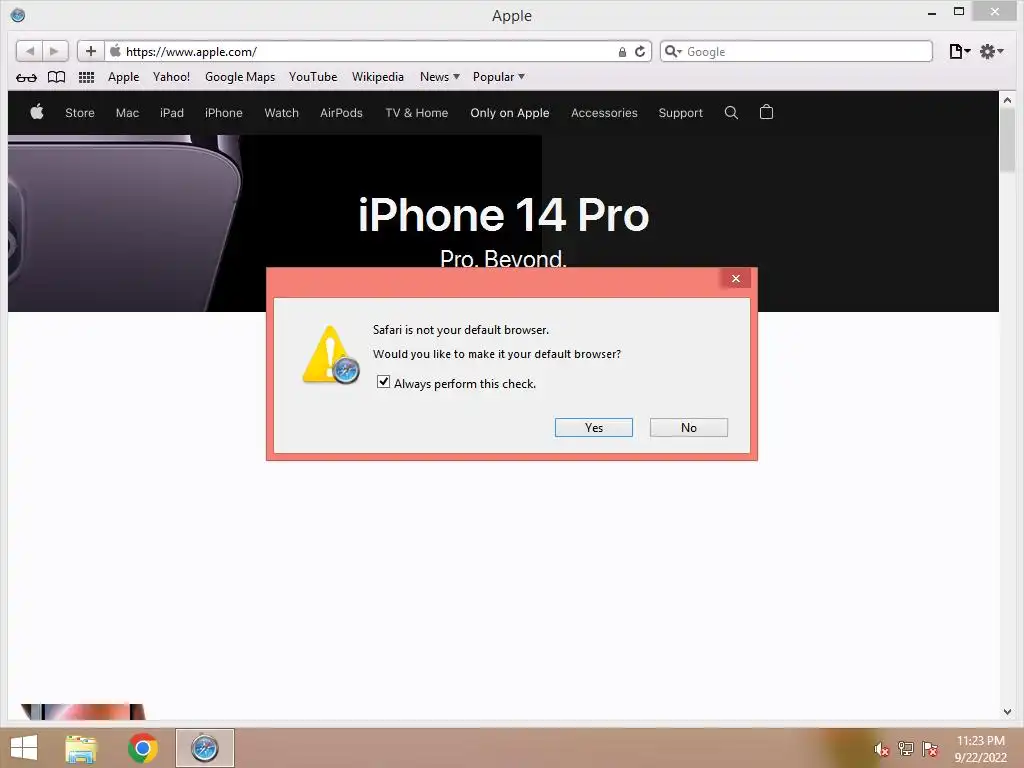1024x768 pixels.
Task: Open the Watch nav item
Action: (281, 113)
